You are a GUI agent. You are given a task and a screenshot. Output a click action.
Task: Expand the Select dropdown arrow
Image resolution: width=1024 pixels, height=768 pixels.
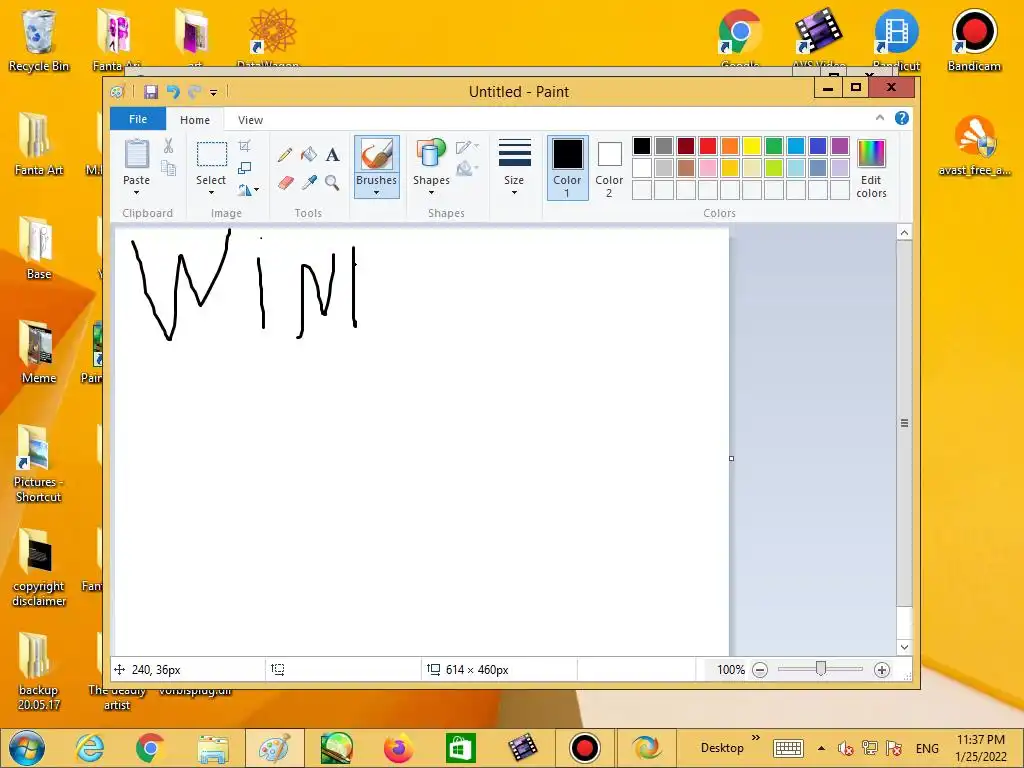pyautogui.click(x=211, y=193)
